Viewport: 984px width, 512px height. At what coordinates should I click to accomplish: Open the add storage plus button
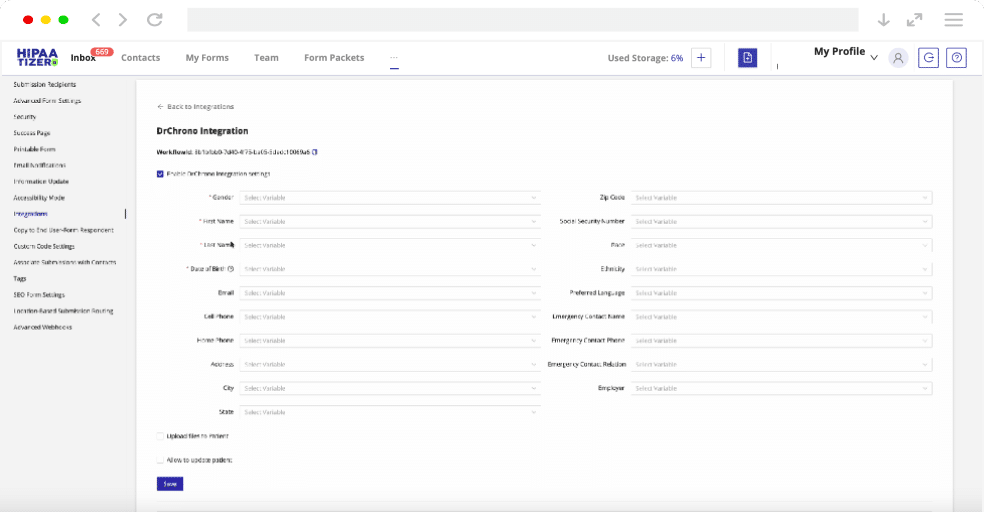(701, 58)
